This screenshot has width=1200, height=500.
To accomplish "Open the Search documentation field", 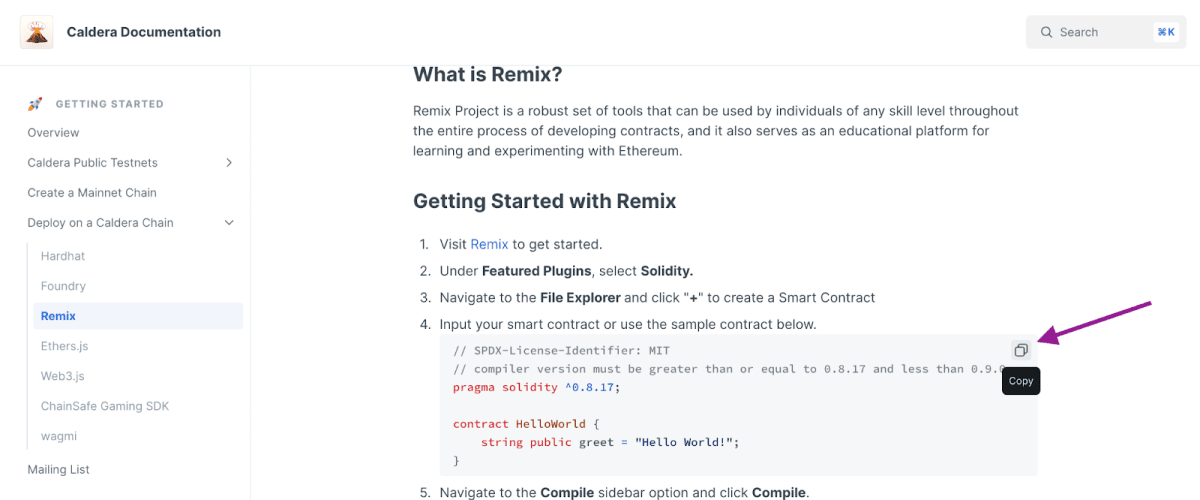I will [x=1106, y=32].
